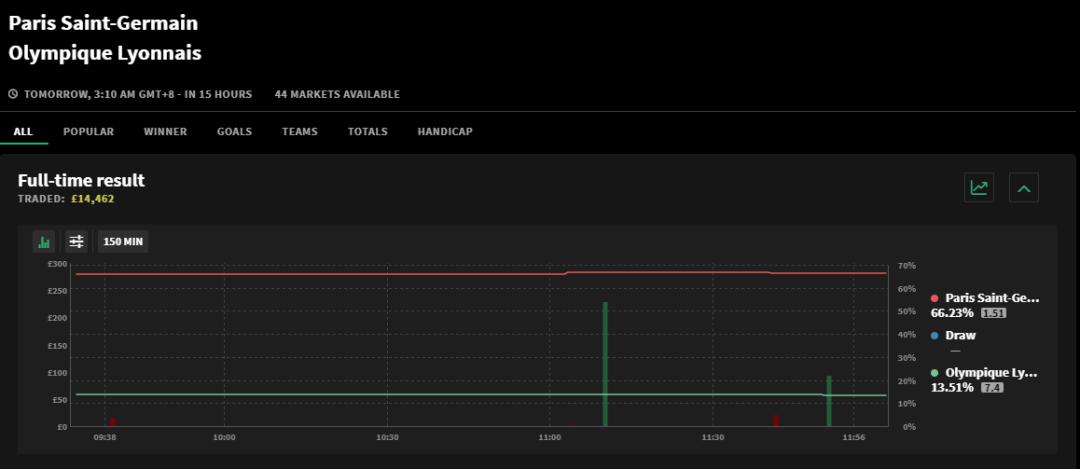This screenshot has width=1080, height=469.
Task: Go to the HANDICAP tab
Action: click(445, 132)
